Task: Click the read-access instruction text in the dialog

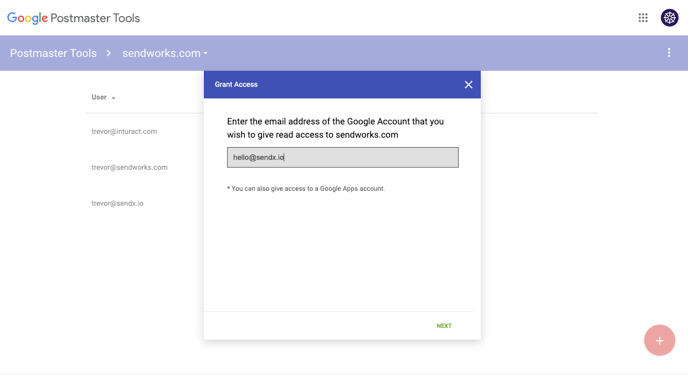Action: pyautogui.click(x=335, y=128)
